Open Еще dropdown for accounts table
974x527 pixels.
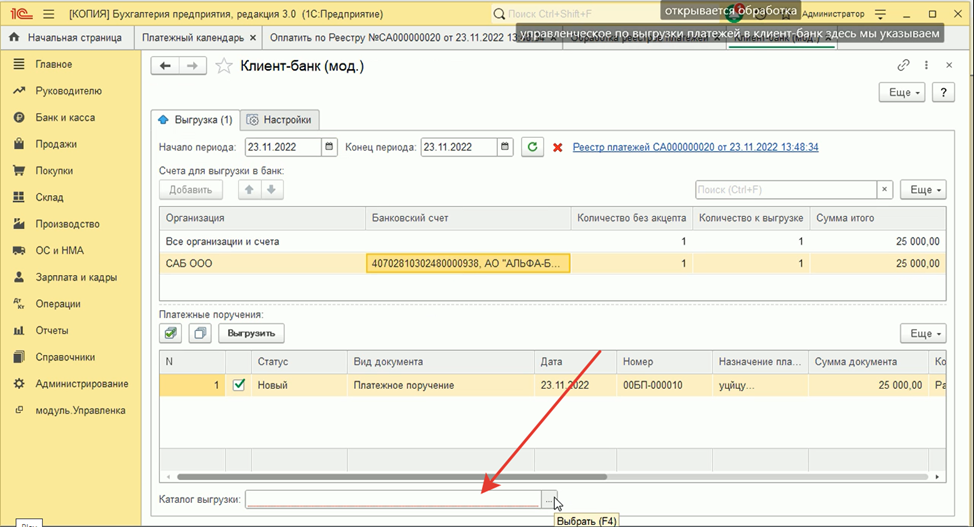(923, 190)
